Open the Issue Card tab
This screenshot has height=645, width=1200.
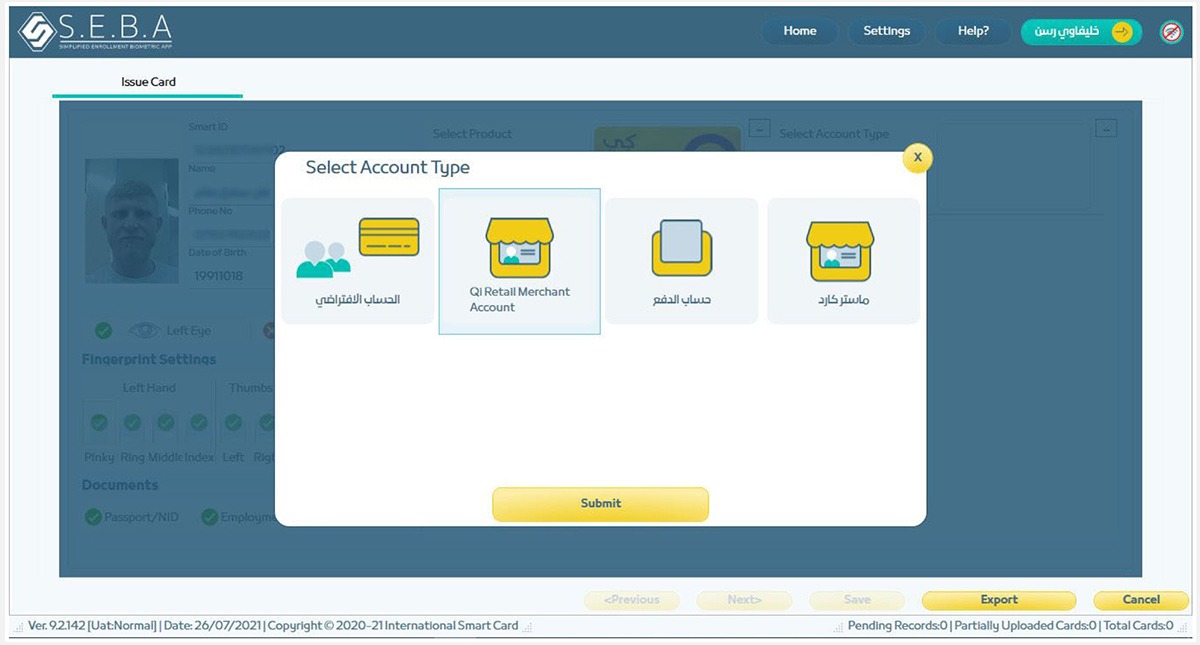(x=148, y=82)
